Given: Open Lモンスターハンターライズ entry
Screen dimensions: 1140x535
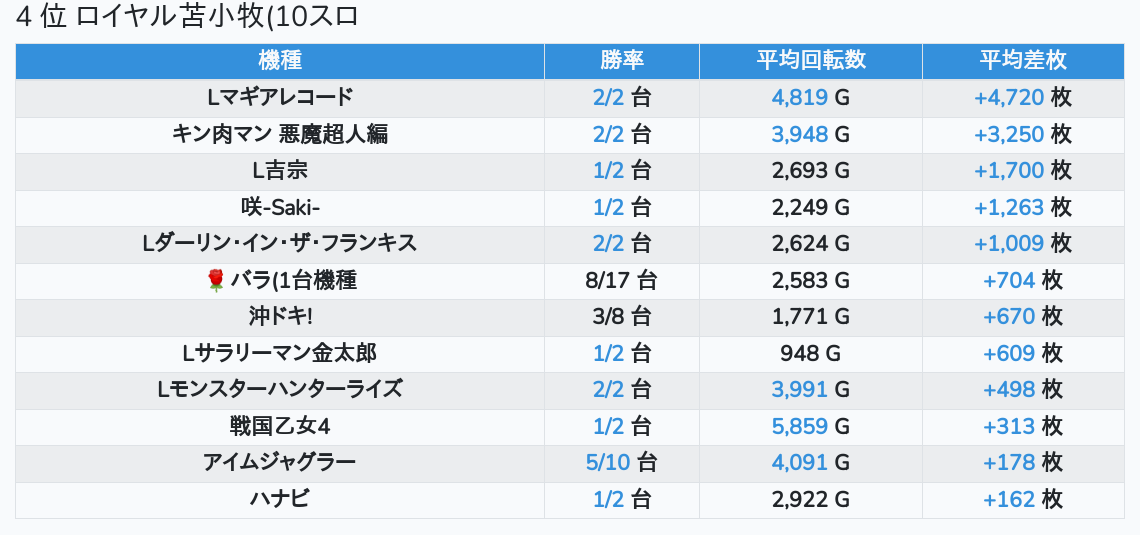Looking at the screenshot, I should (279, 390).
